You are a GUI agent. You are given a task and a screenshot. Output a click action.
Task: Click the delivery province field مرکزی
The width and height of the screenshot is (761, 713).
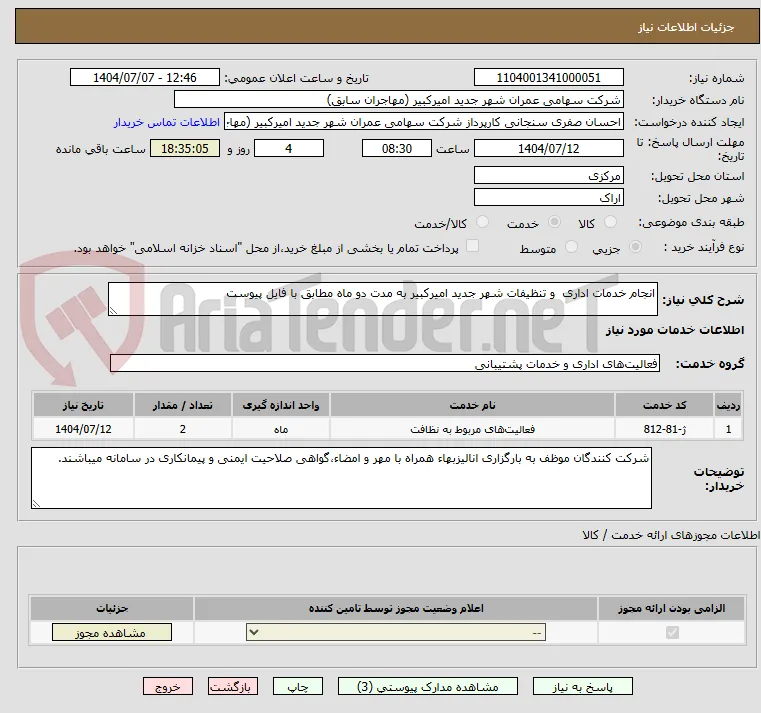[x=548, y=176]
